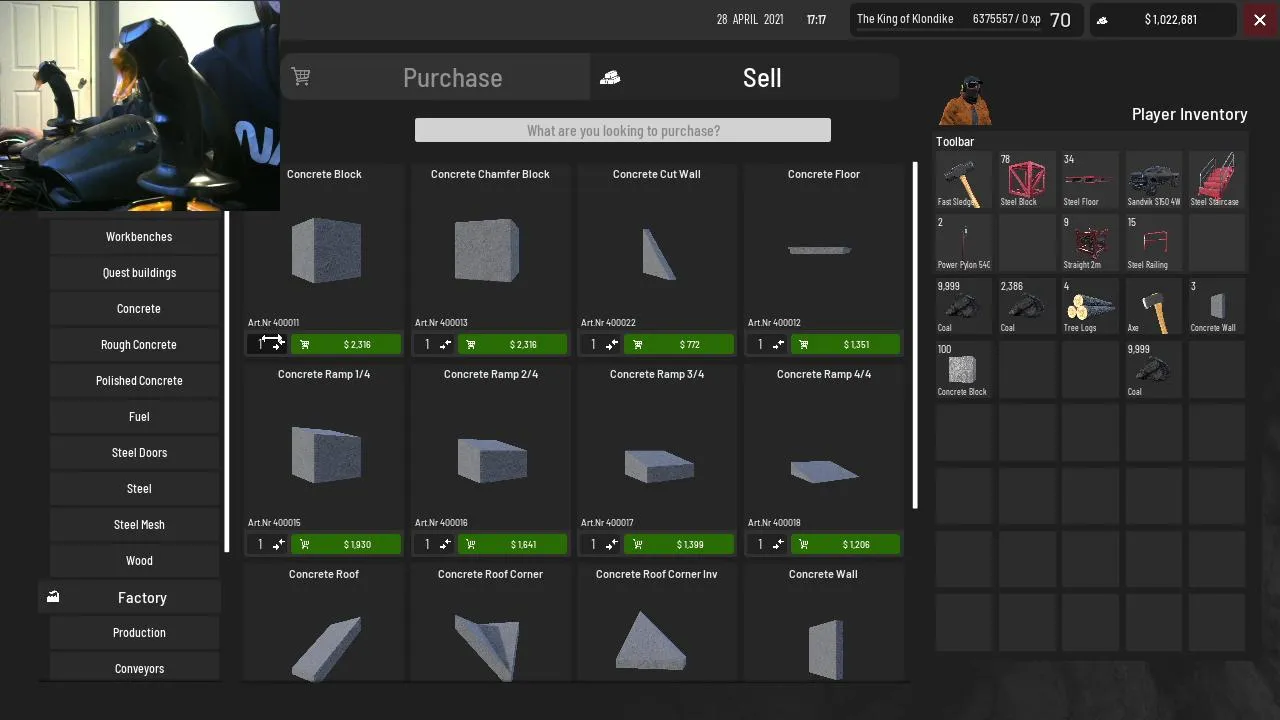Select the Steel Staircase toolbar item
Screen dimensions: 1280x720
tap(1217, 180)
